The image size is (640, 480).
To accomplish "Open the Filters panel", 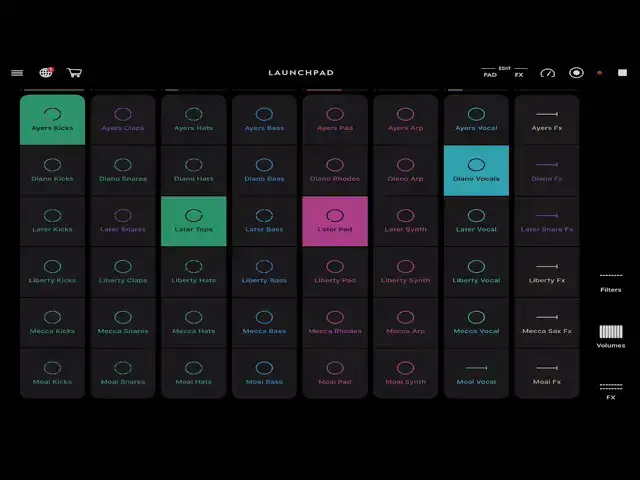I will [x=611, y=284].
